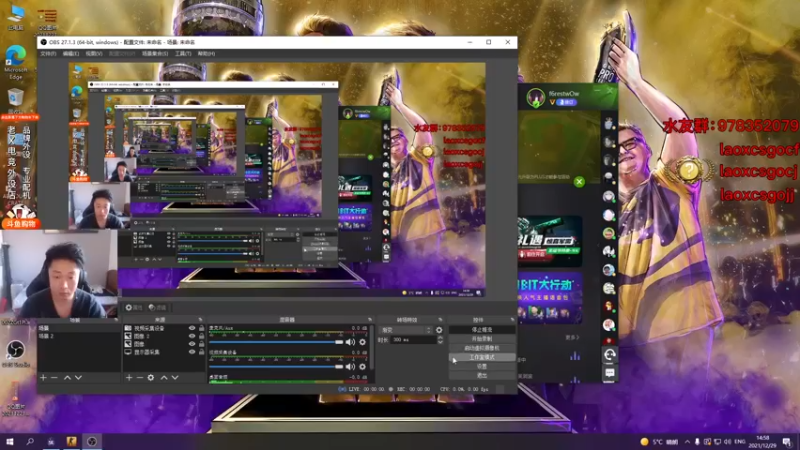Open the Recycle Bin desktop icon

(16, 100)
